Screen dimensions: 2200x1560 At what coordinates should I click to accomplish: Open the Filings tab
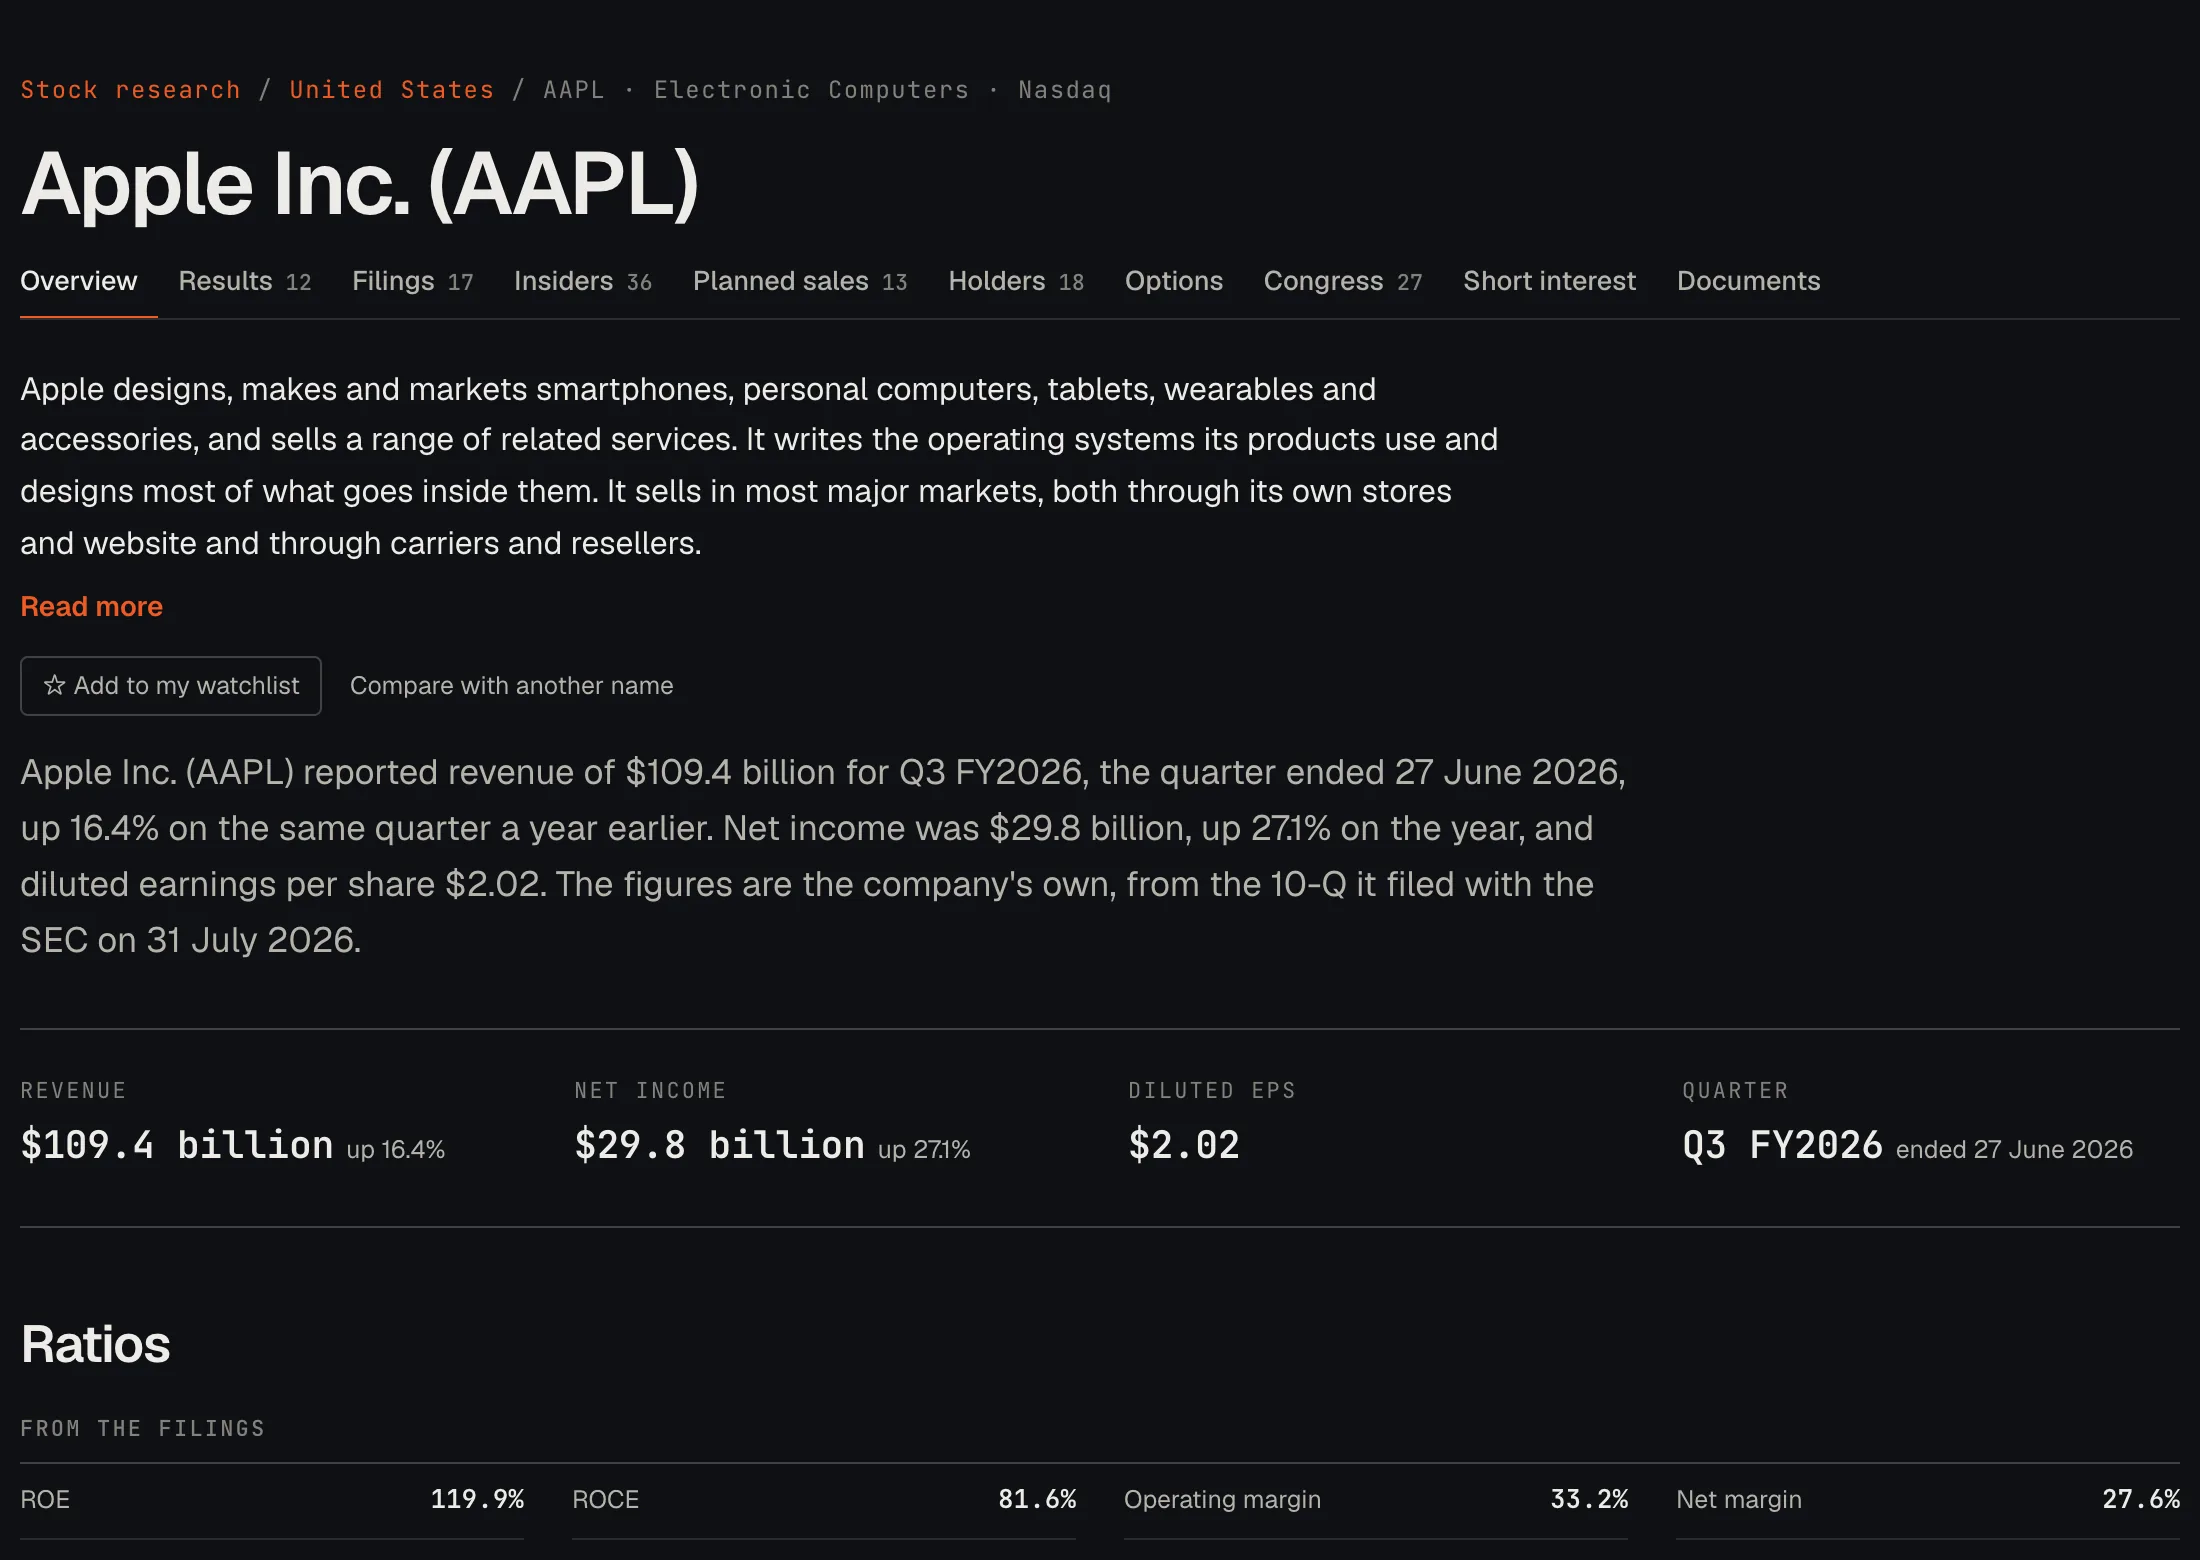(412, 281)
